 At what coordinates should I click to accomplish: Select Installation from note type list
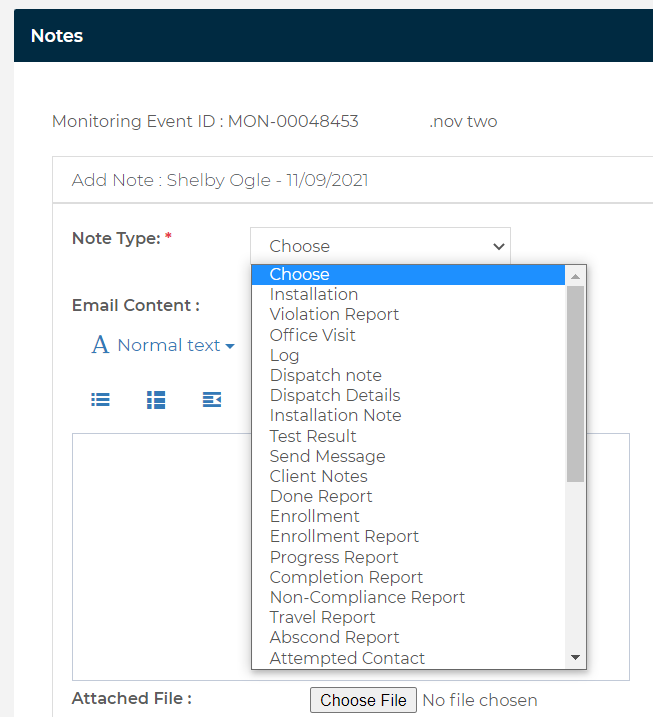[x=408, y=294]
